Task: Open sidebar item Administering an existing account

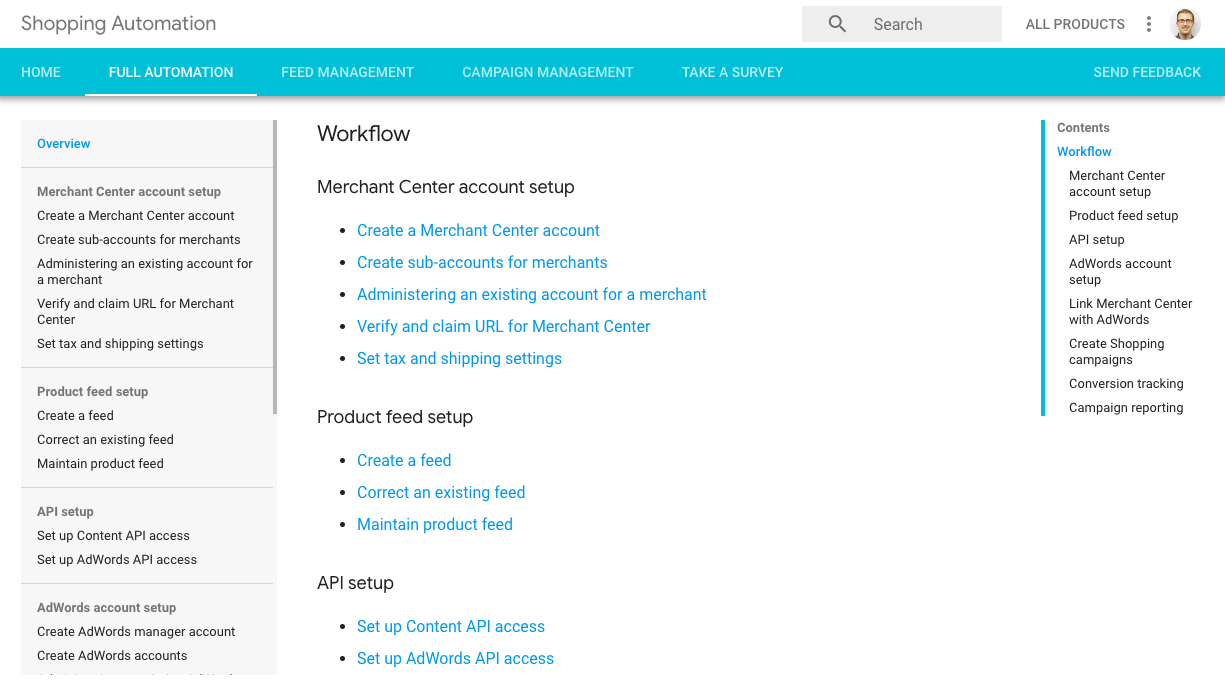Action: (x=145, y=272)
